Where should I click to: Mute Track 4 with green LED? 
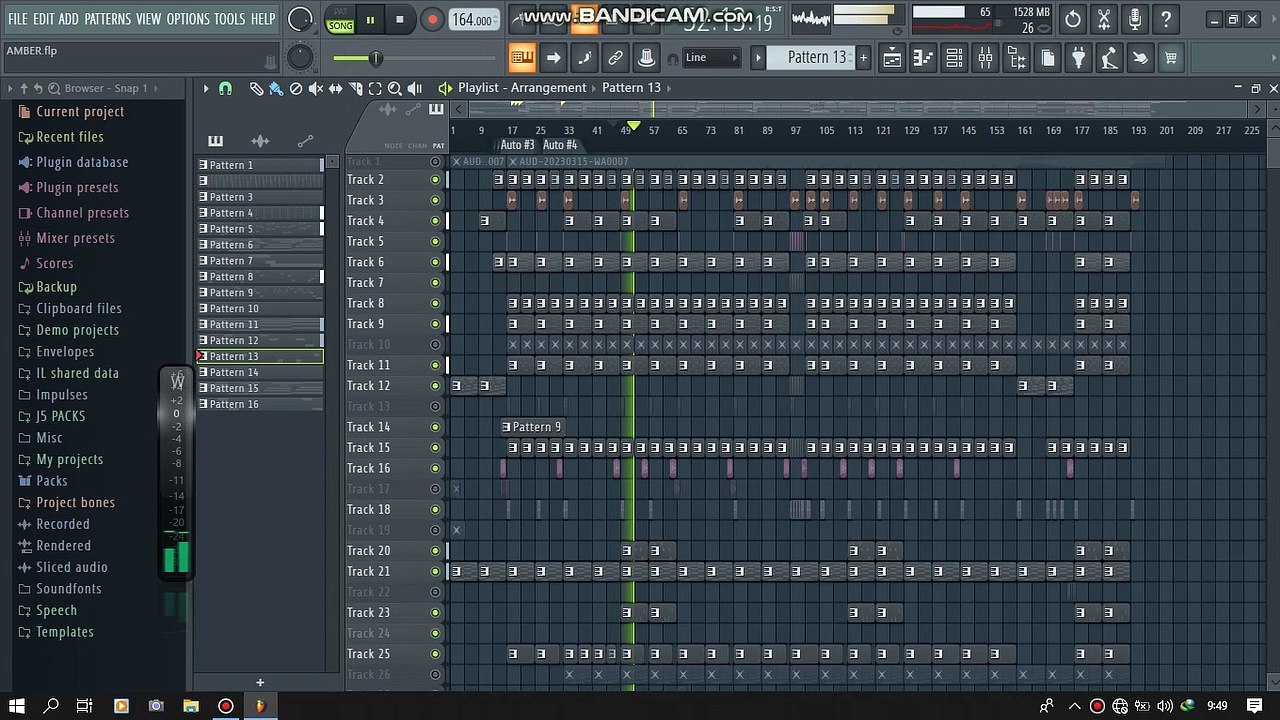tap(435, 221)
